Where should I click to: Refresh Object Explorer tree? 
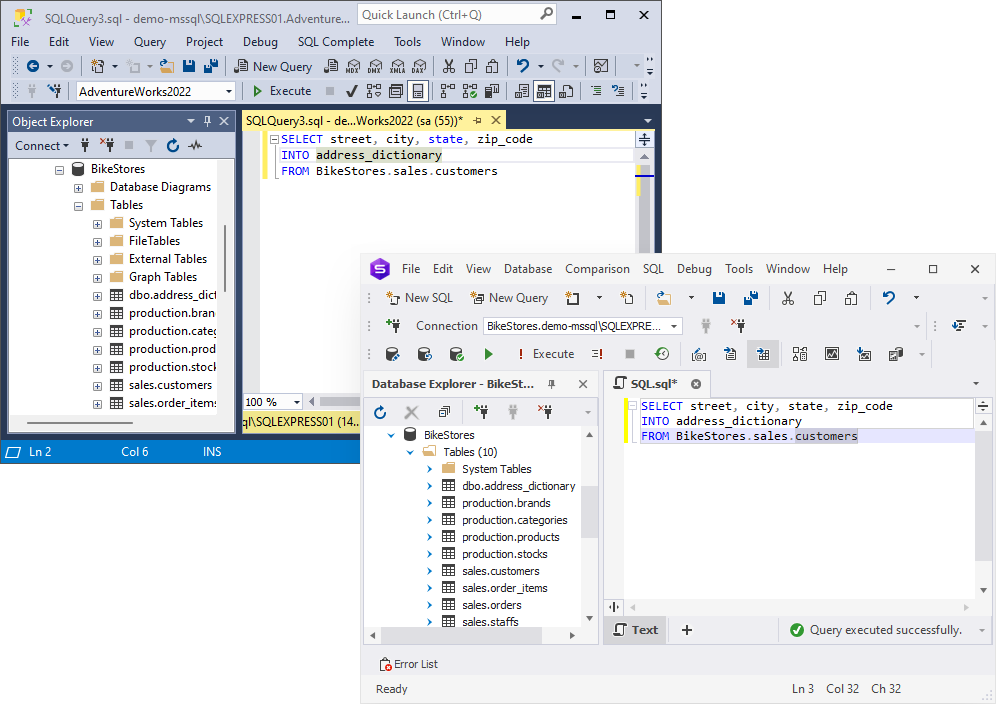[173, 146]
